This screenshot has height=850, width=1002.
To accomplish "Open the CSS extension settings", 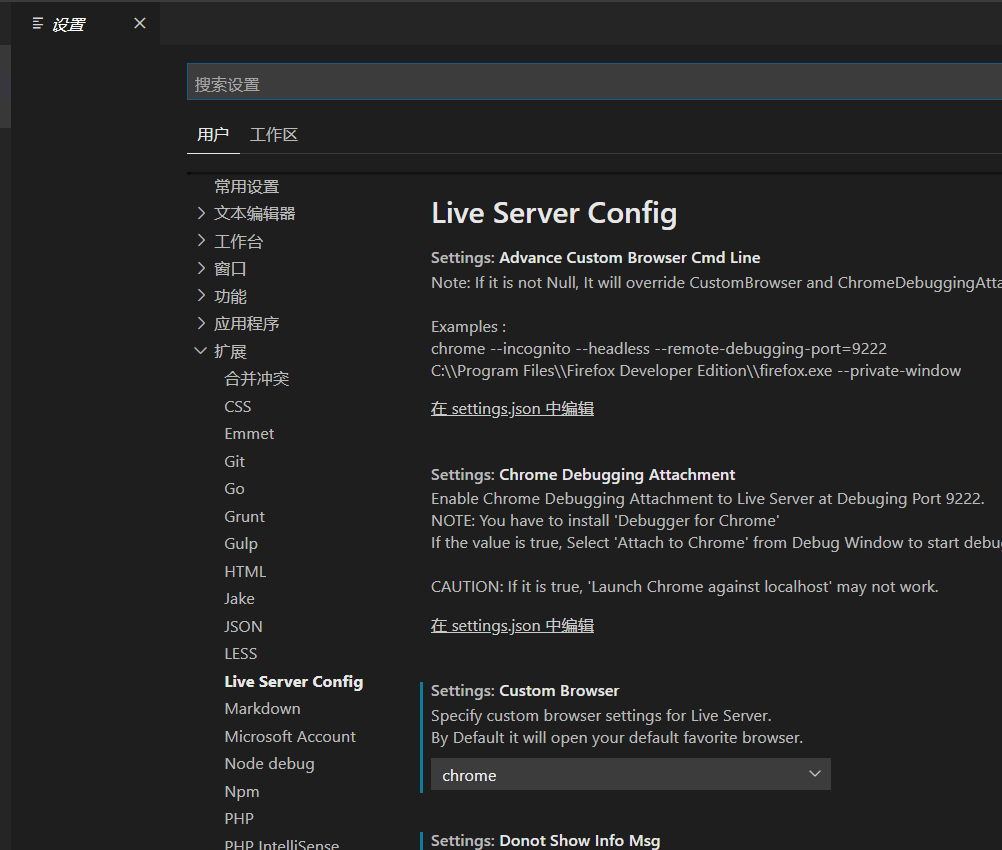I will pos(237,406).
